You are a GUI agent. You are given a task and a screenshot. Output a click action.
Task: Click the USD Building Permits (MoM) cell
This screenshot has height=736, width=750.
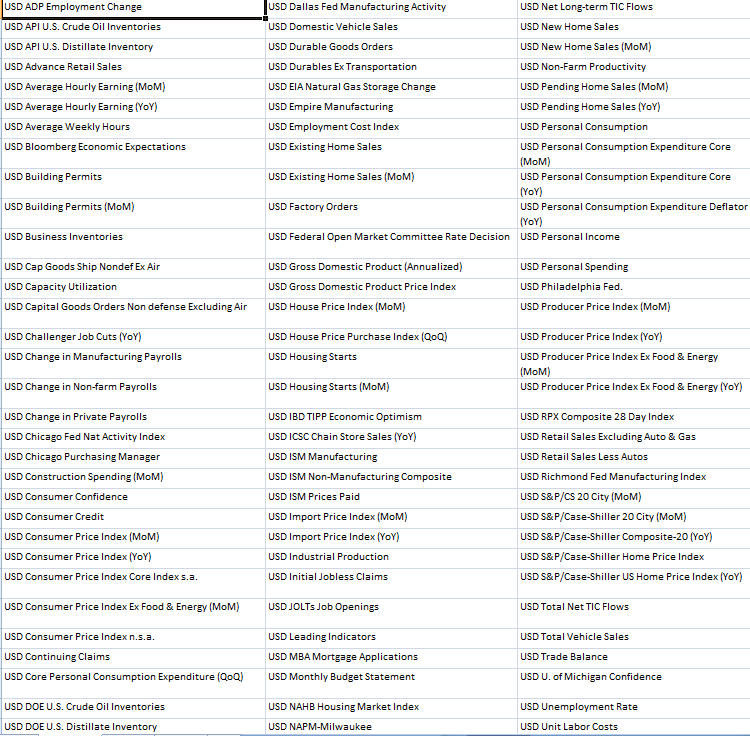tap(133, 213)
